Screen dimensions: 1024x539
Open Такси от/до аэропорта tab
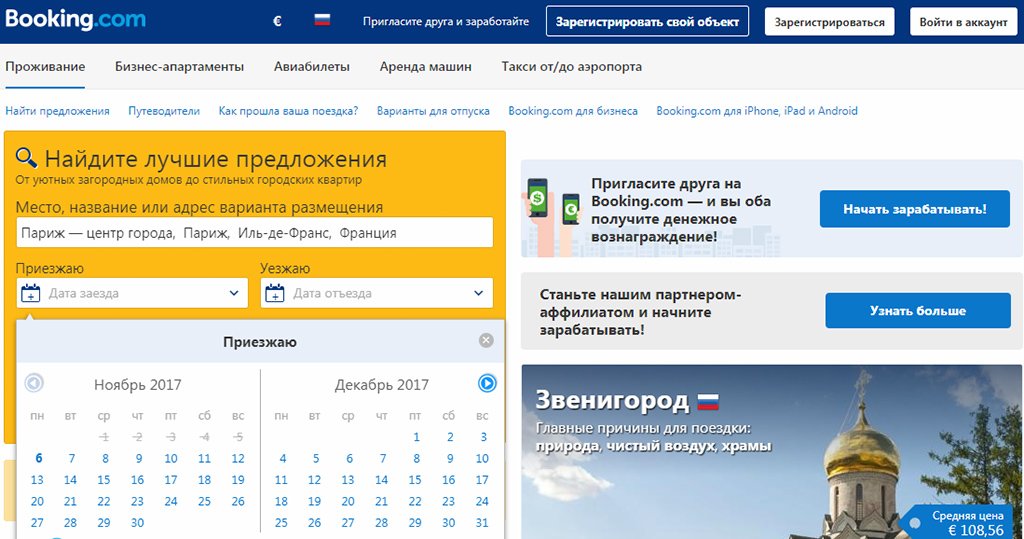(x=571, y=67)
